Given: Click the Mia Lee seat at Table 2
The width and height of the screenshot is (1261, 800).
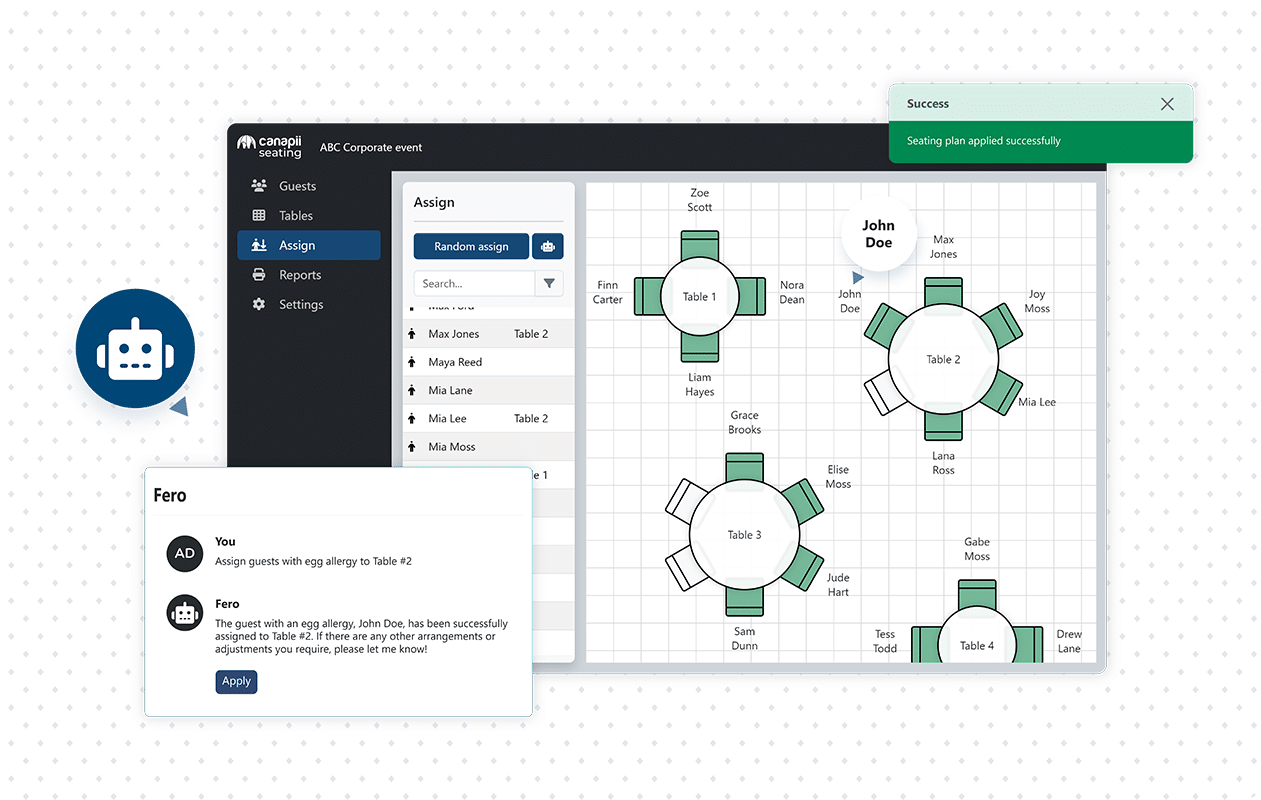Looking at the screenshot, I should [1001, 392].
